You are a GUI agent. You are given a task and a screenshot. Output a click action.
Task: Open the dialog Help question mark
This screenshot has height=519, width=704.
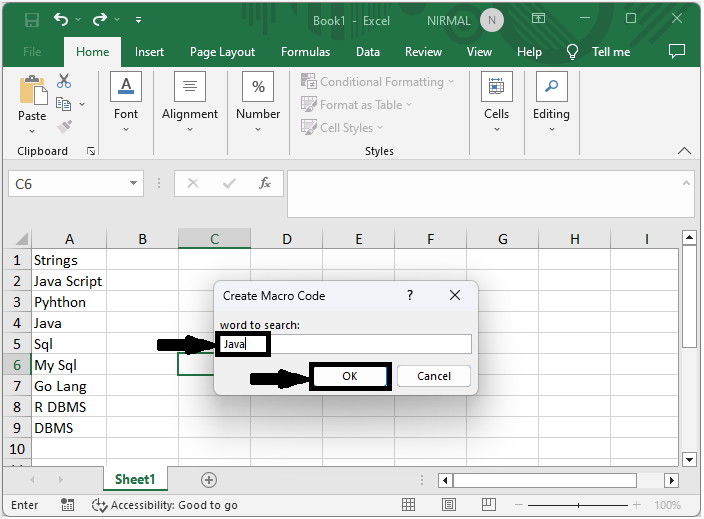click(x=410, y=296)
